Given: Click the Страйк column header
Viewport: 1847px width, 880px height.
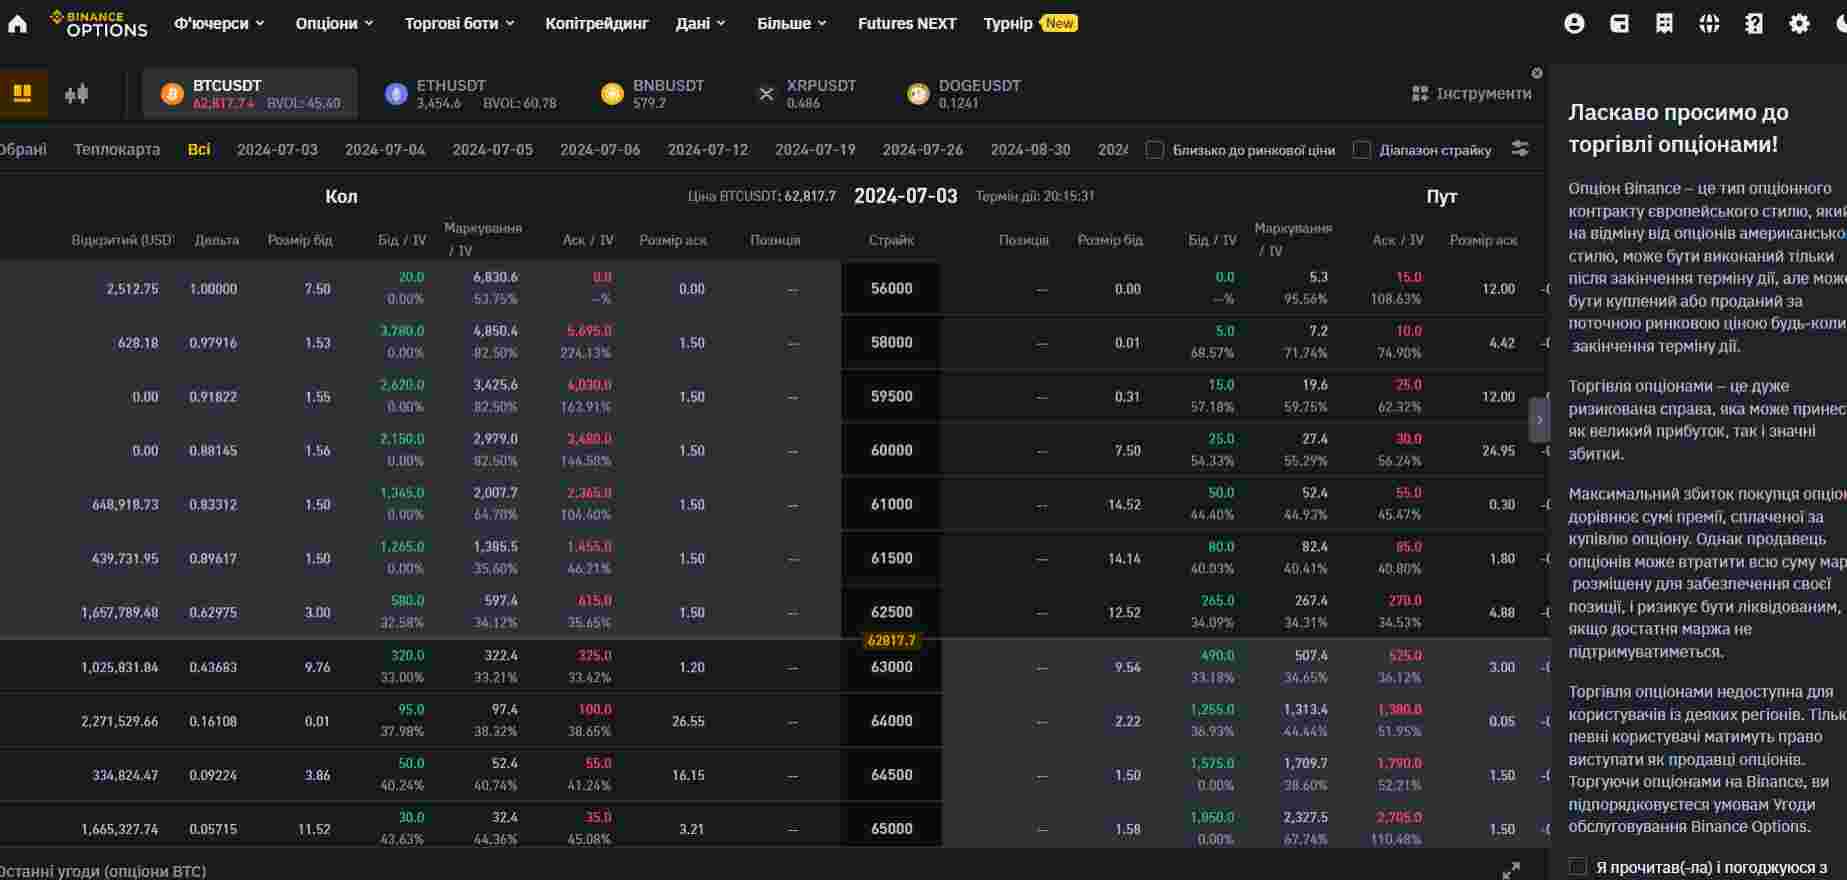Looking at the screenshot, I should click(x=891, y=240).
